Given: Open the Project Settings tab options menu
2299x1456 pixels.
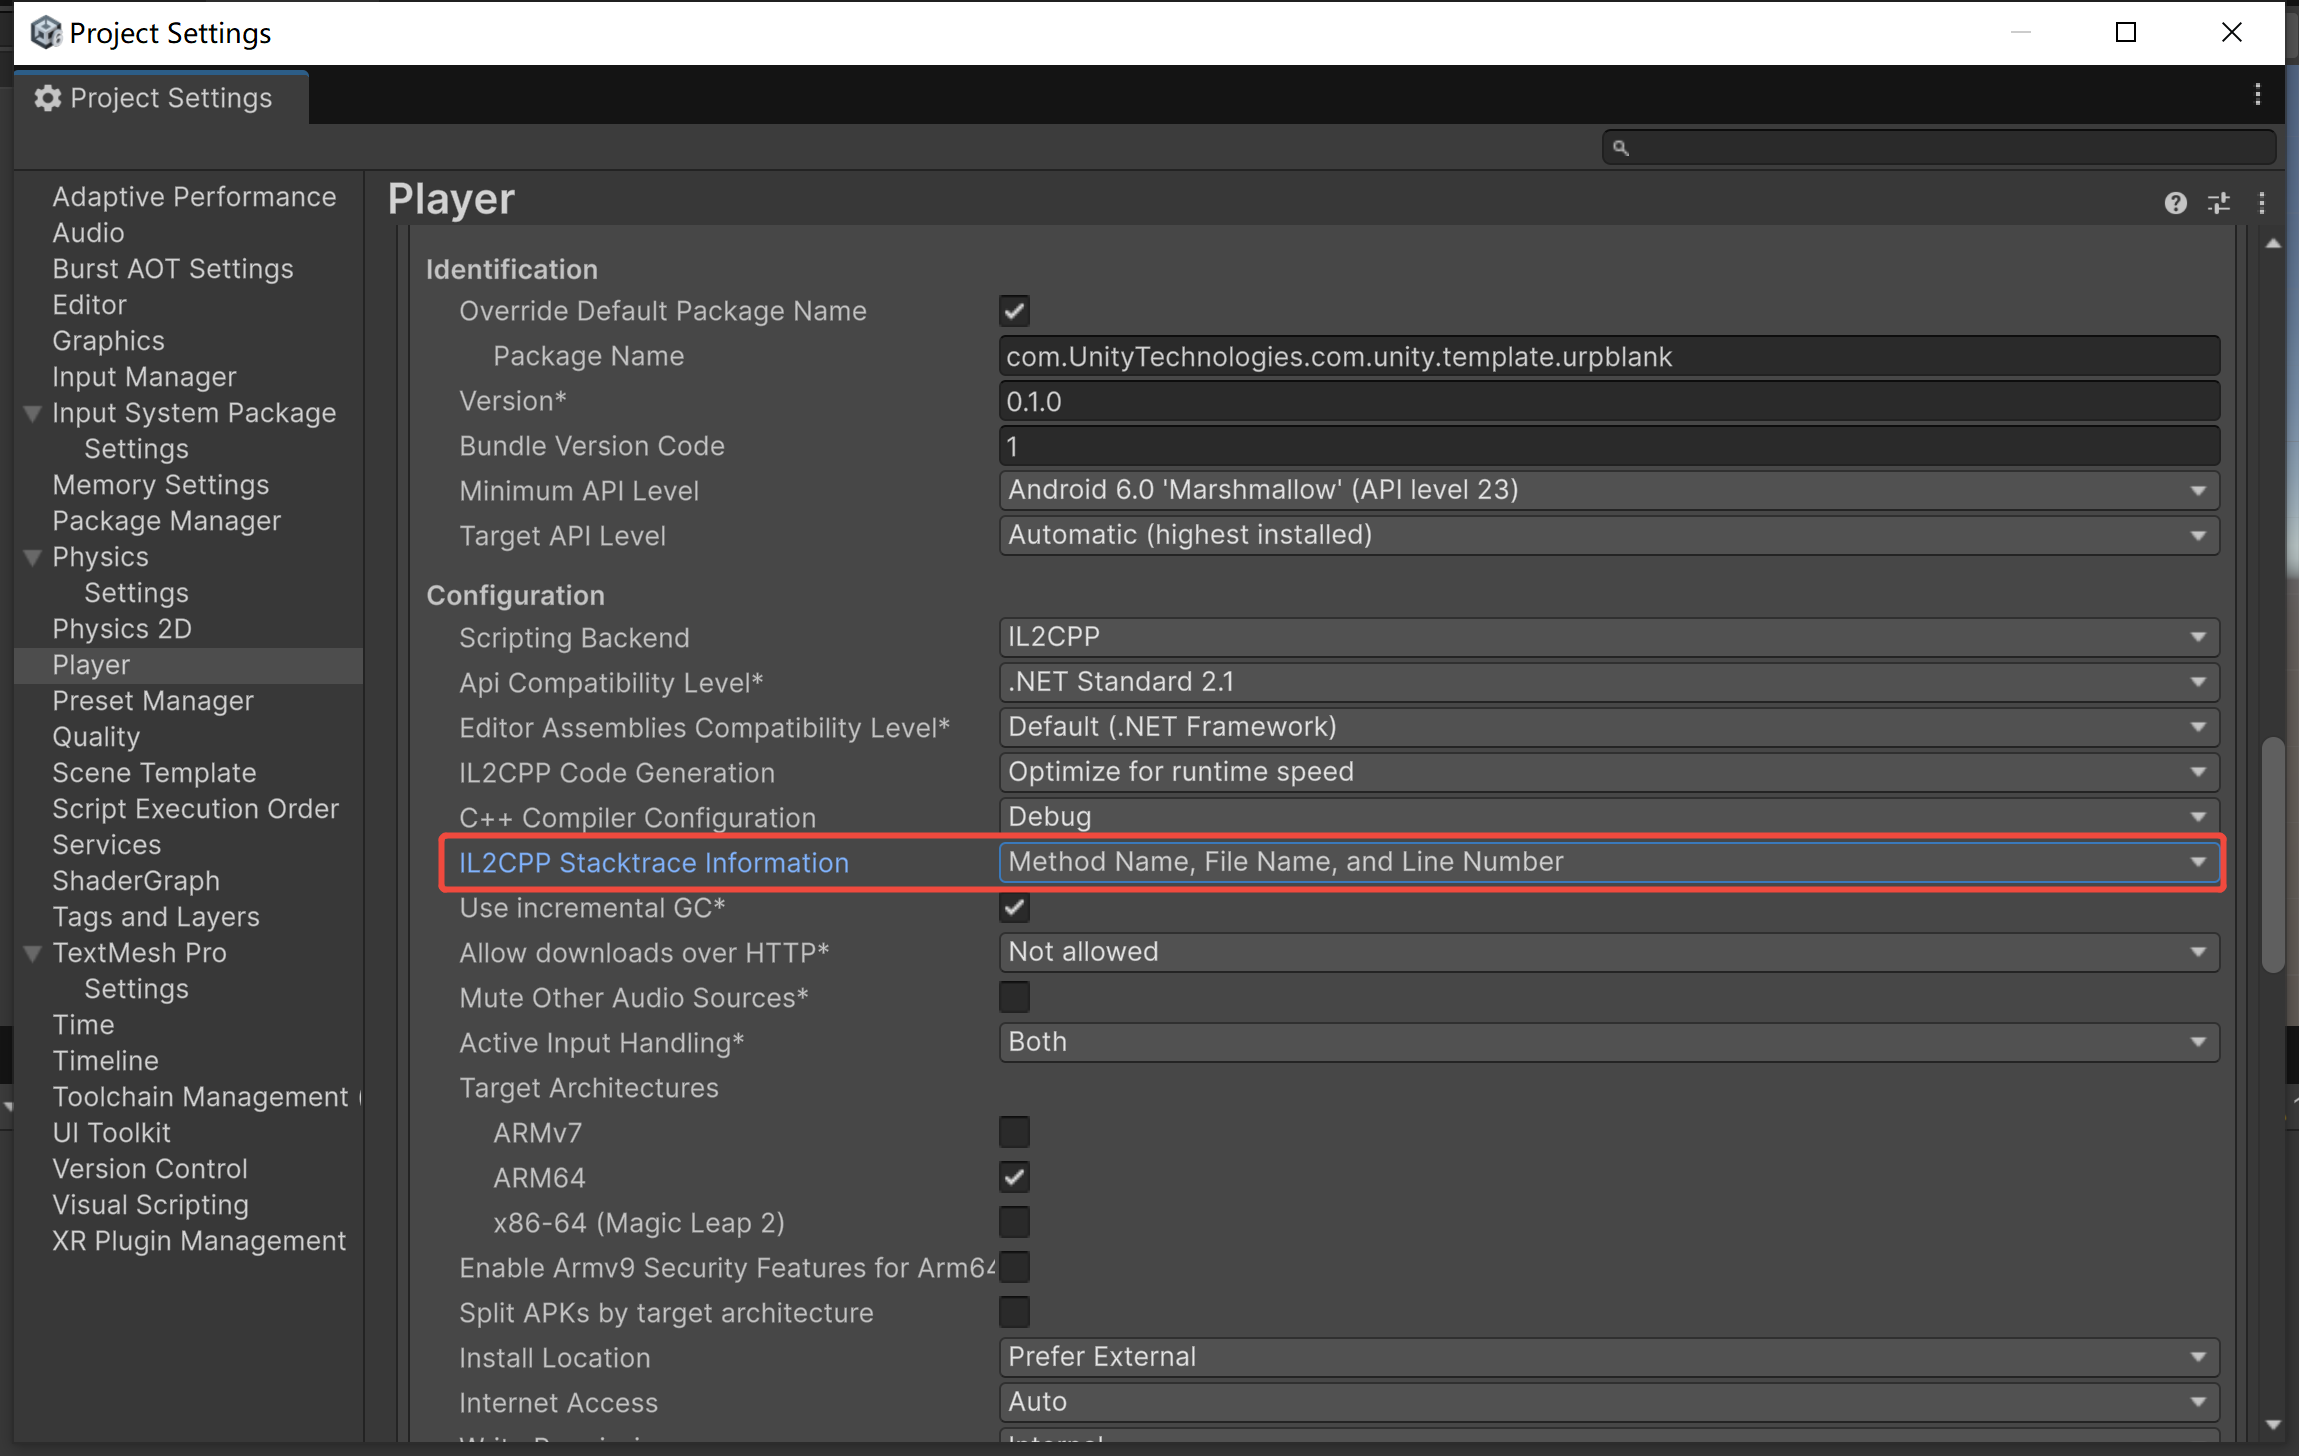Looking at the screenshot, I should pyautogui.click(x=2257, y=95).
